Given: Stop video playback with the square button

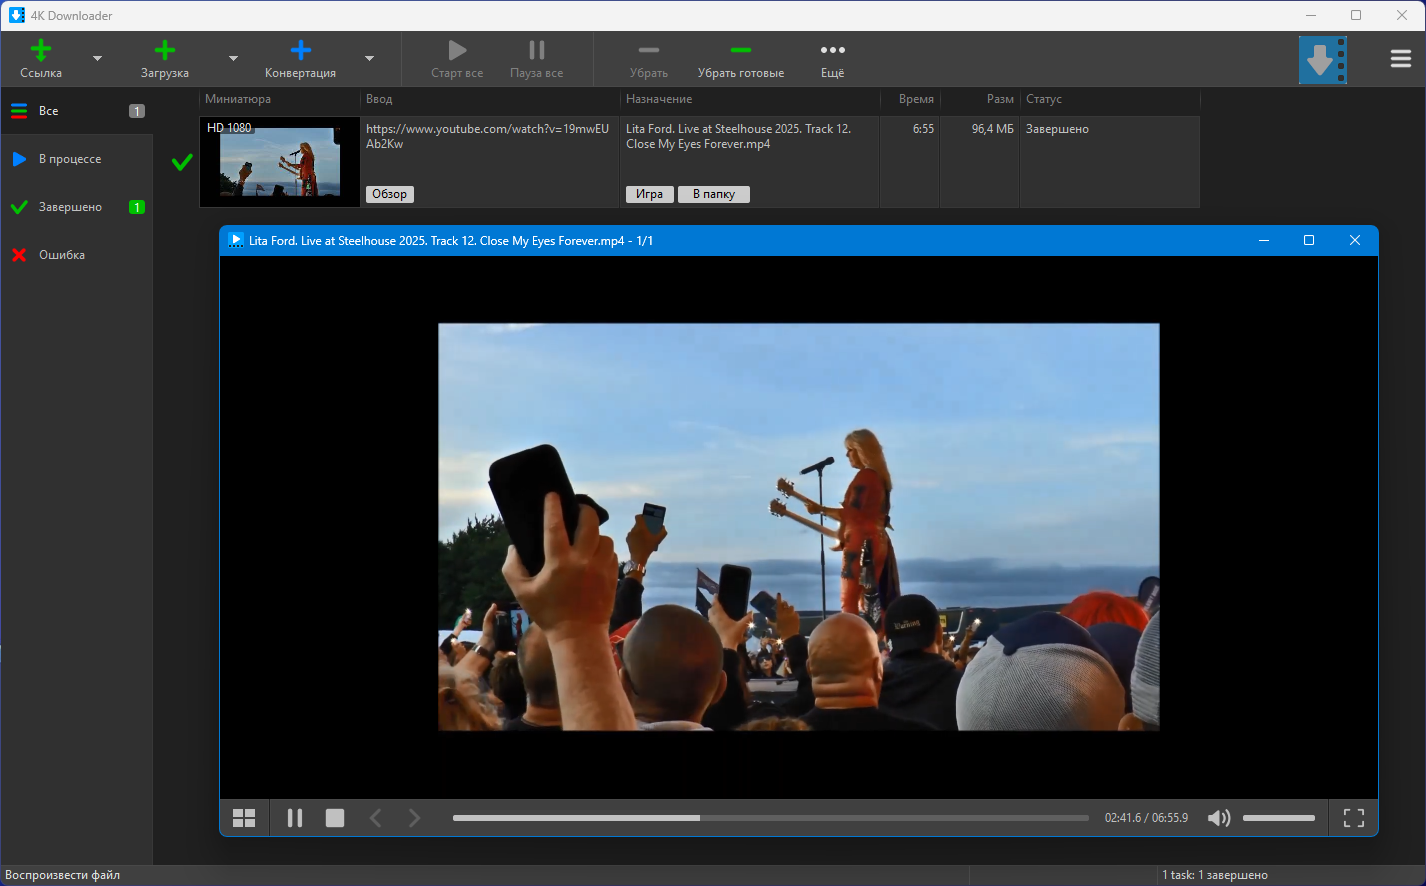Looking at the screenshot, I should [x=335, y=818].
